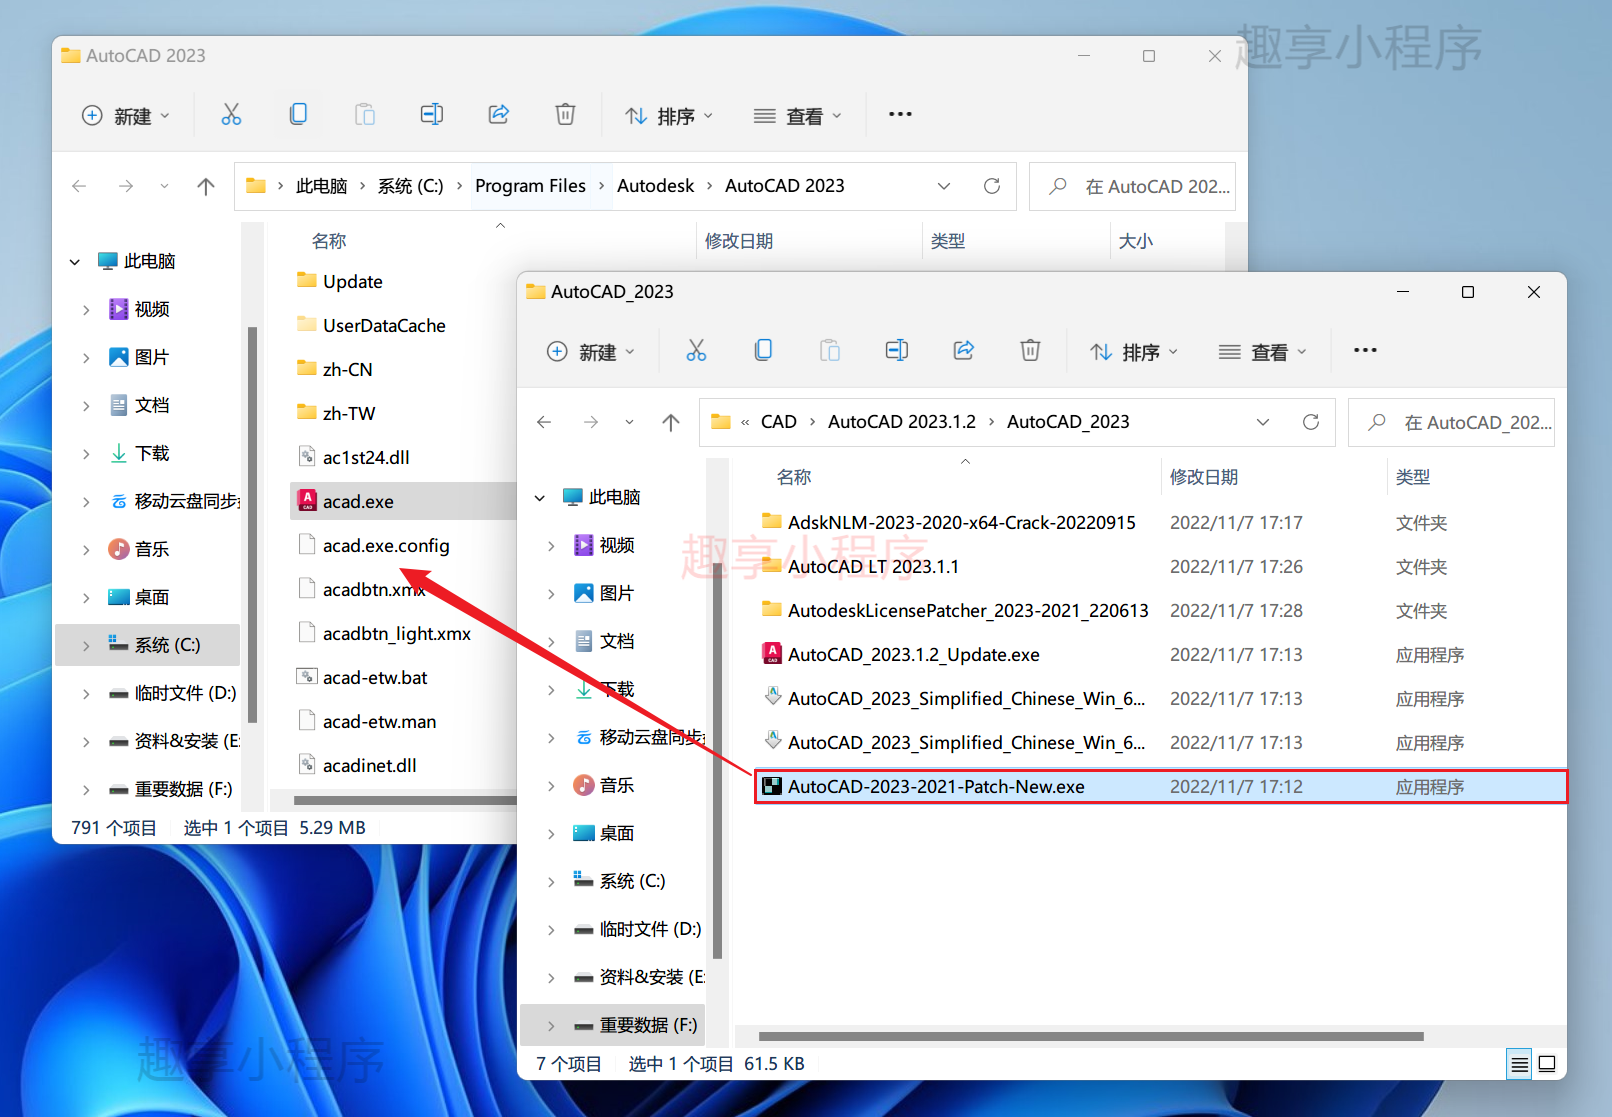This screenshot has width=1612, height=1117.
Task: Open 查看 view menu in back window
Action: coord(797,116)
